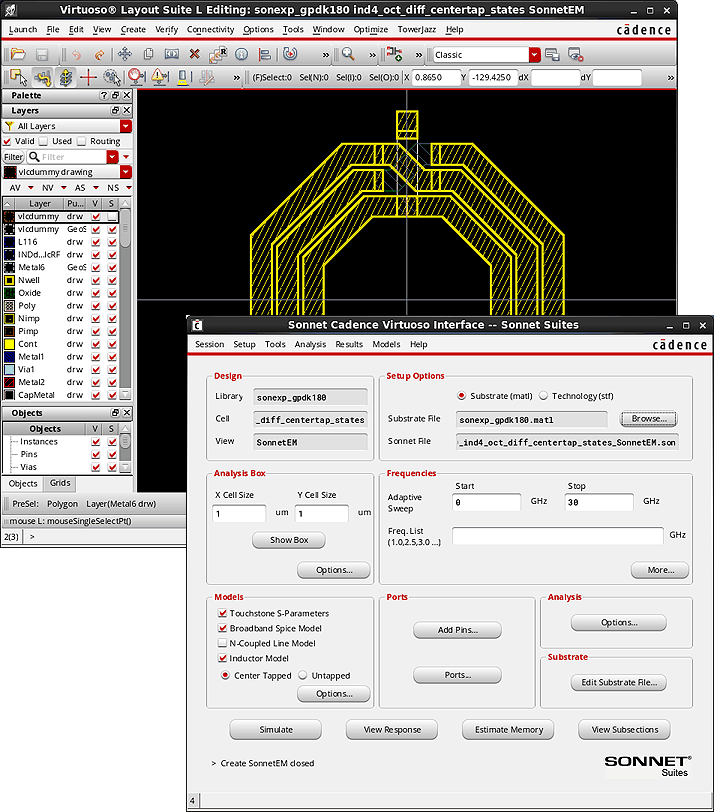Viewport: 714px width, 812px height.
Task: Click the Save disk icon in toolbar
Action: click(42, 54)
